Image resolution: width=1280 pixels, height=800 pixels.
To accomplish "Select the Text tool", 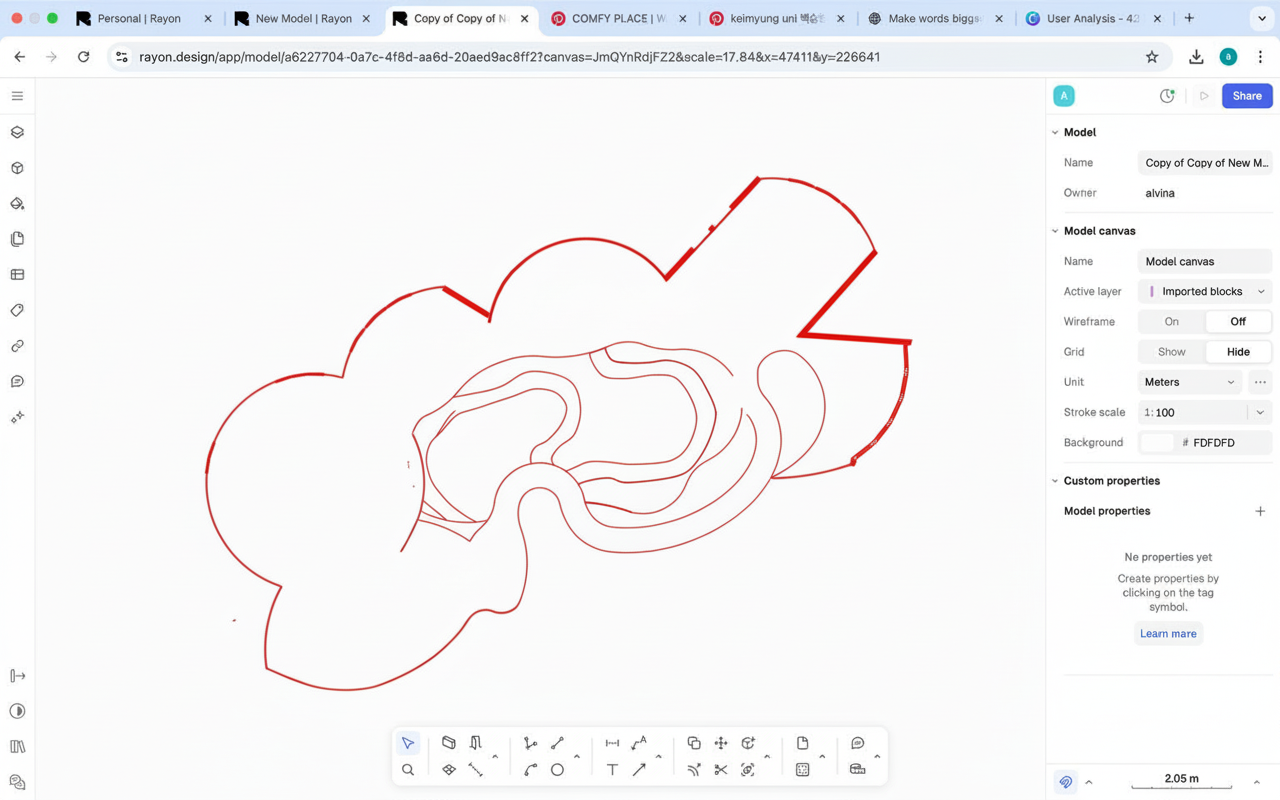I will tap(612, 770).
